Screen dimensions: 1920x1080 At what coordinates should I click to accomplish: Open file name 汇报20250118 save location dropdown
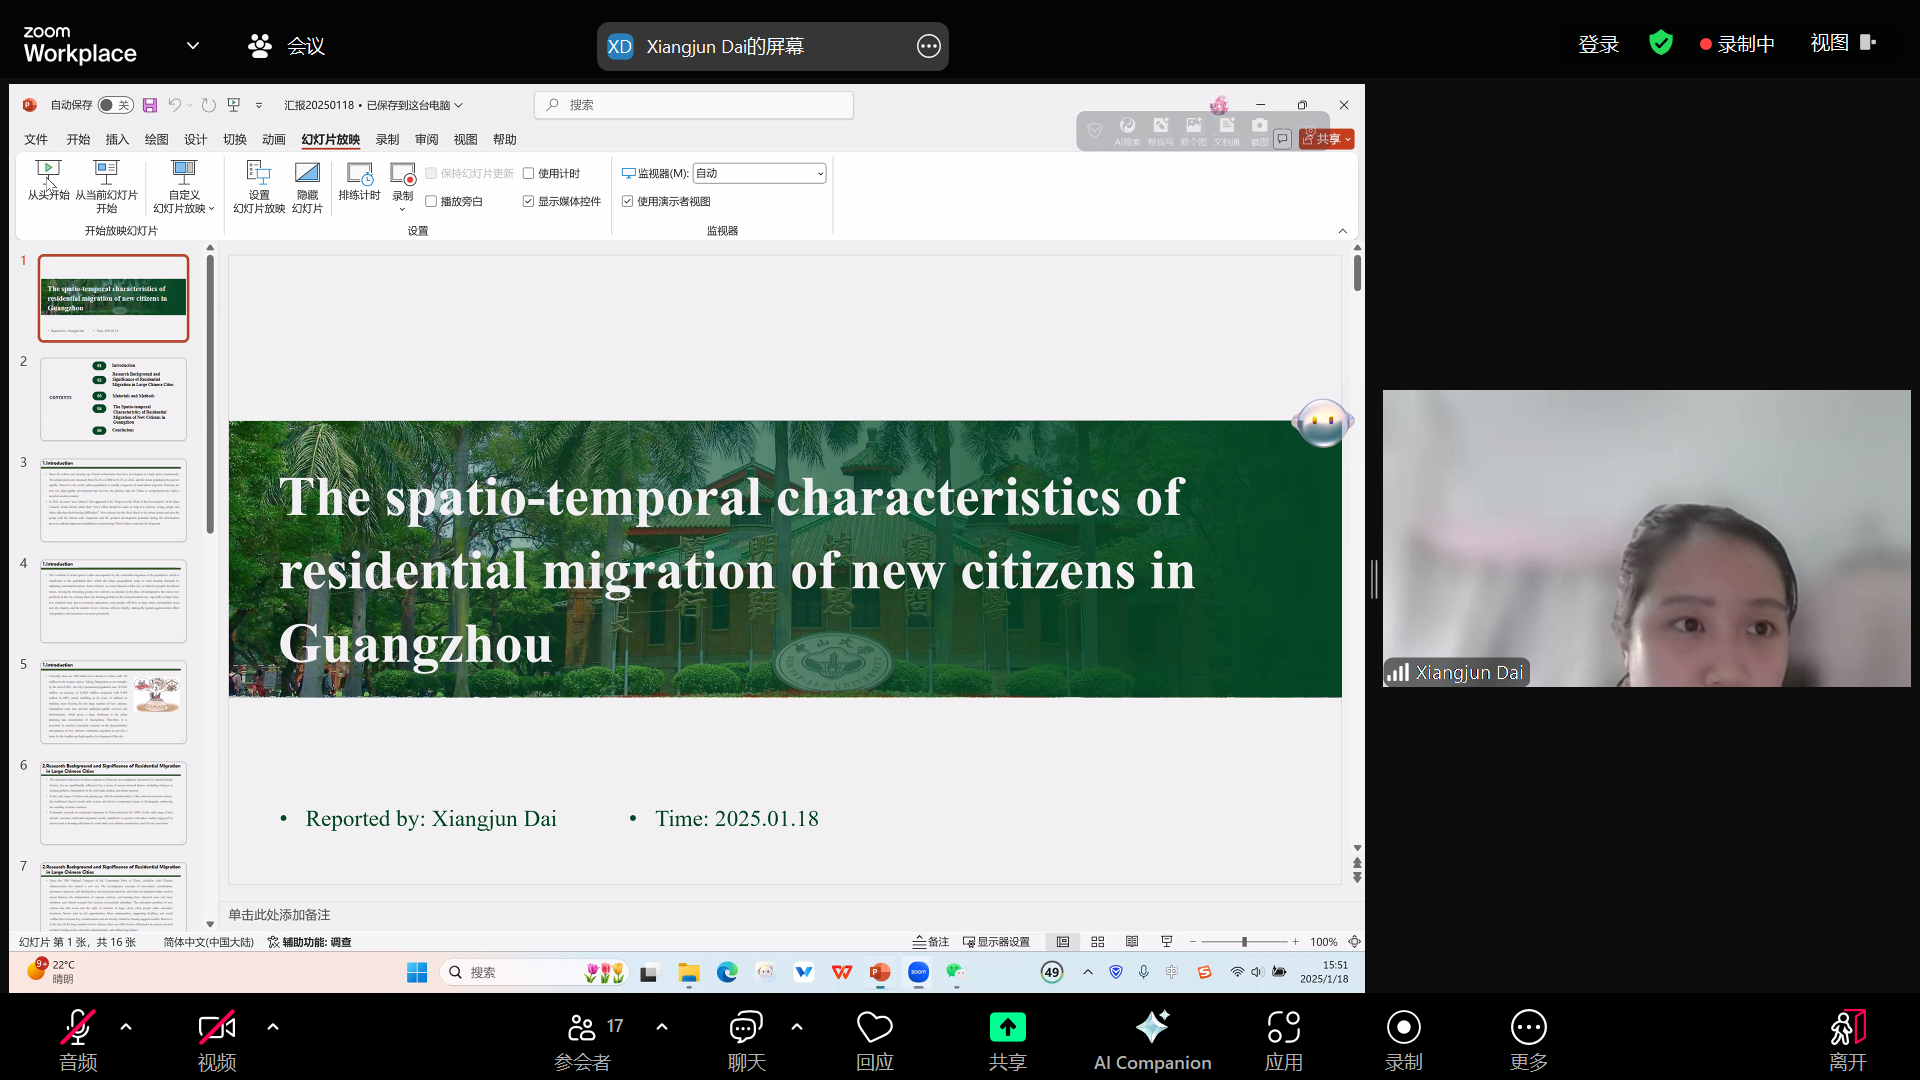[x=459, y=105]
